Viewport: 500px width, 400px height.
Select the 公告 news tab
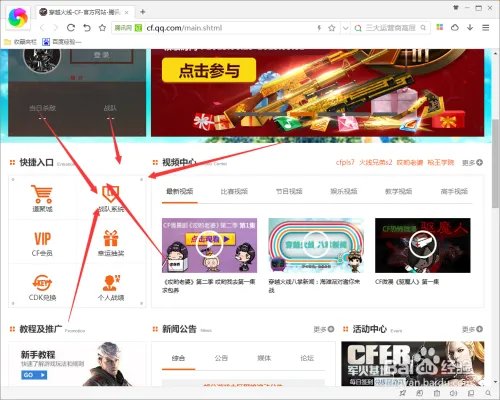(221, 358)
